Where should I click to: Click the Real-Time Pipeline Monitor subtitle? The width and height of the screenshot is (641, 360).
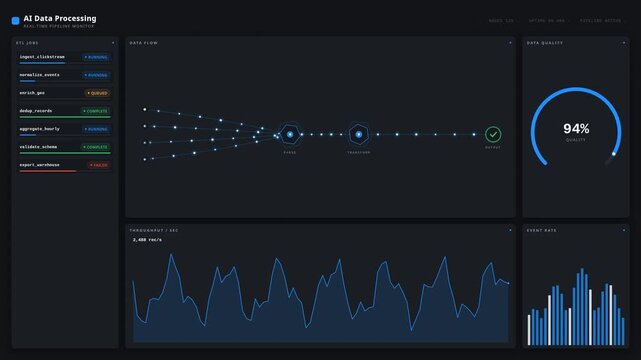point(59,26)
